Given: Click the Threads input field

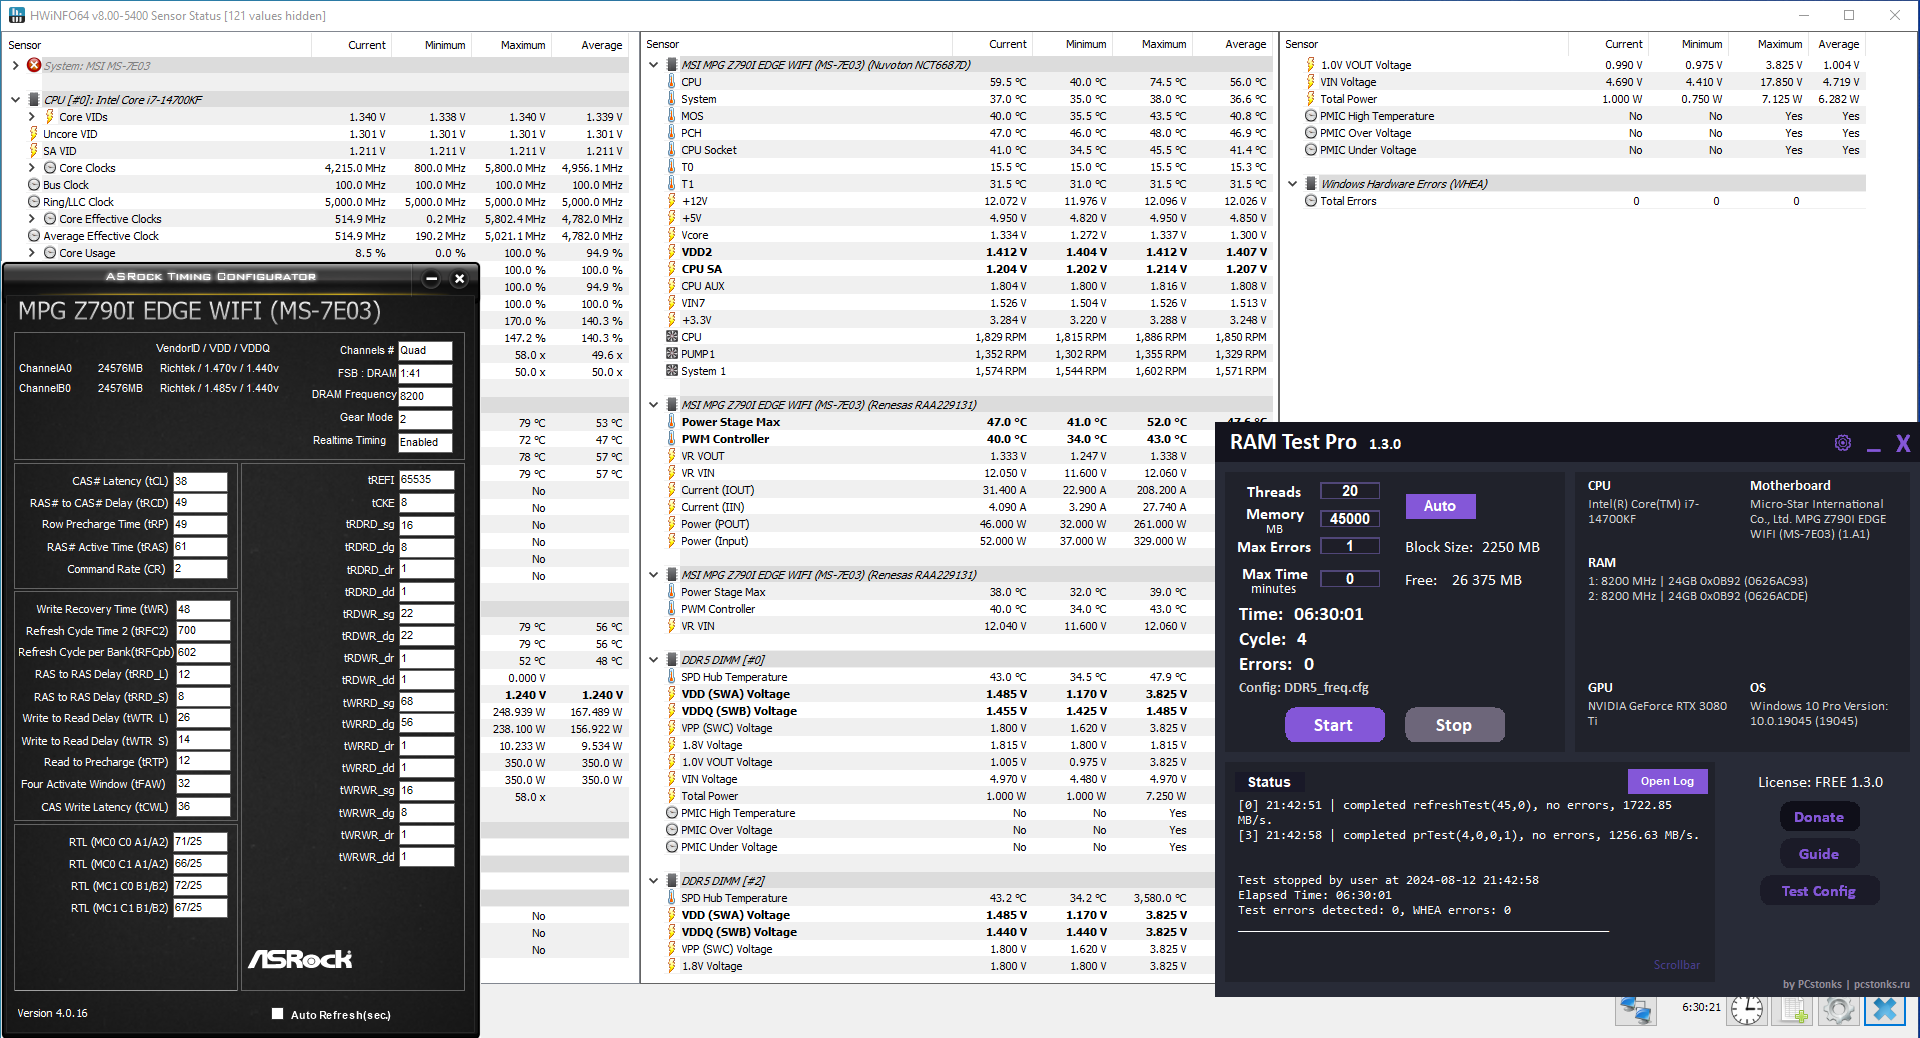Looking at the screenshot, I should [1350, 491].
